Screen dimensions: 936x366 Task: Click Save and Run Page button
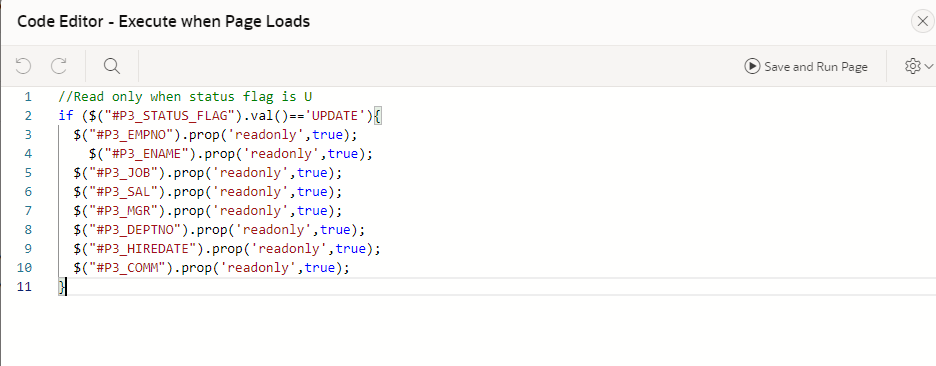(806, 66)
